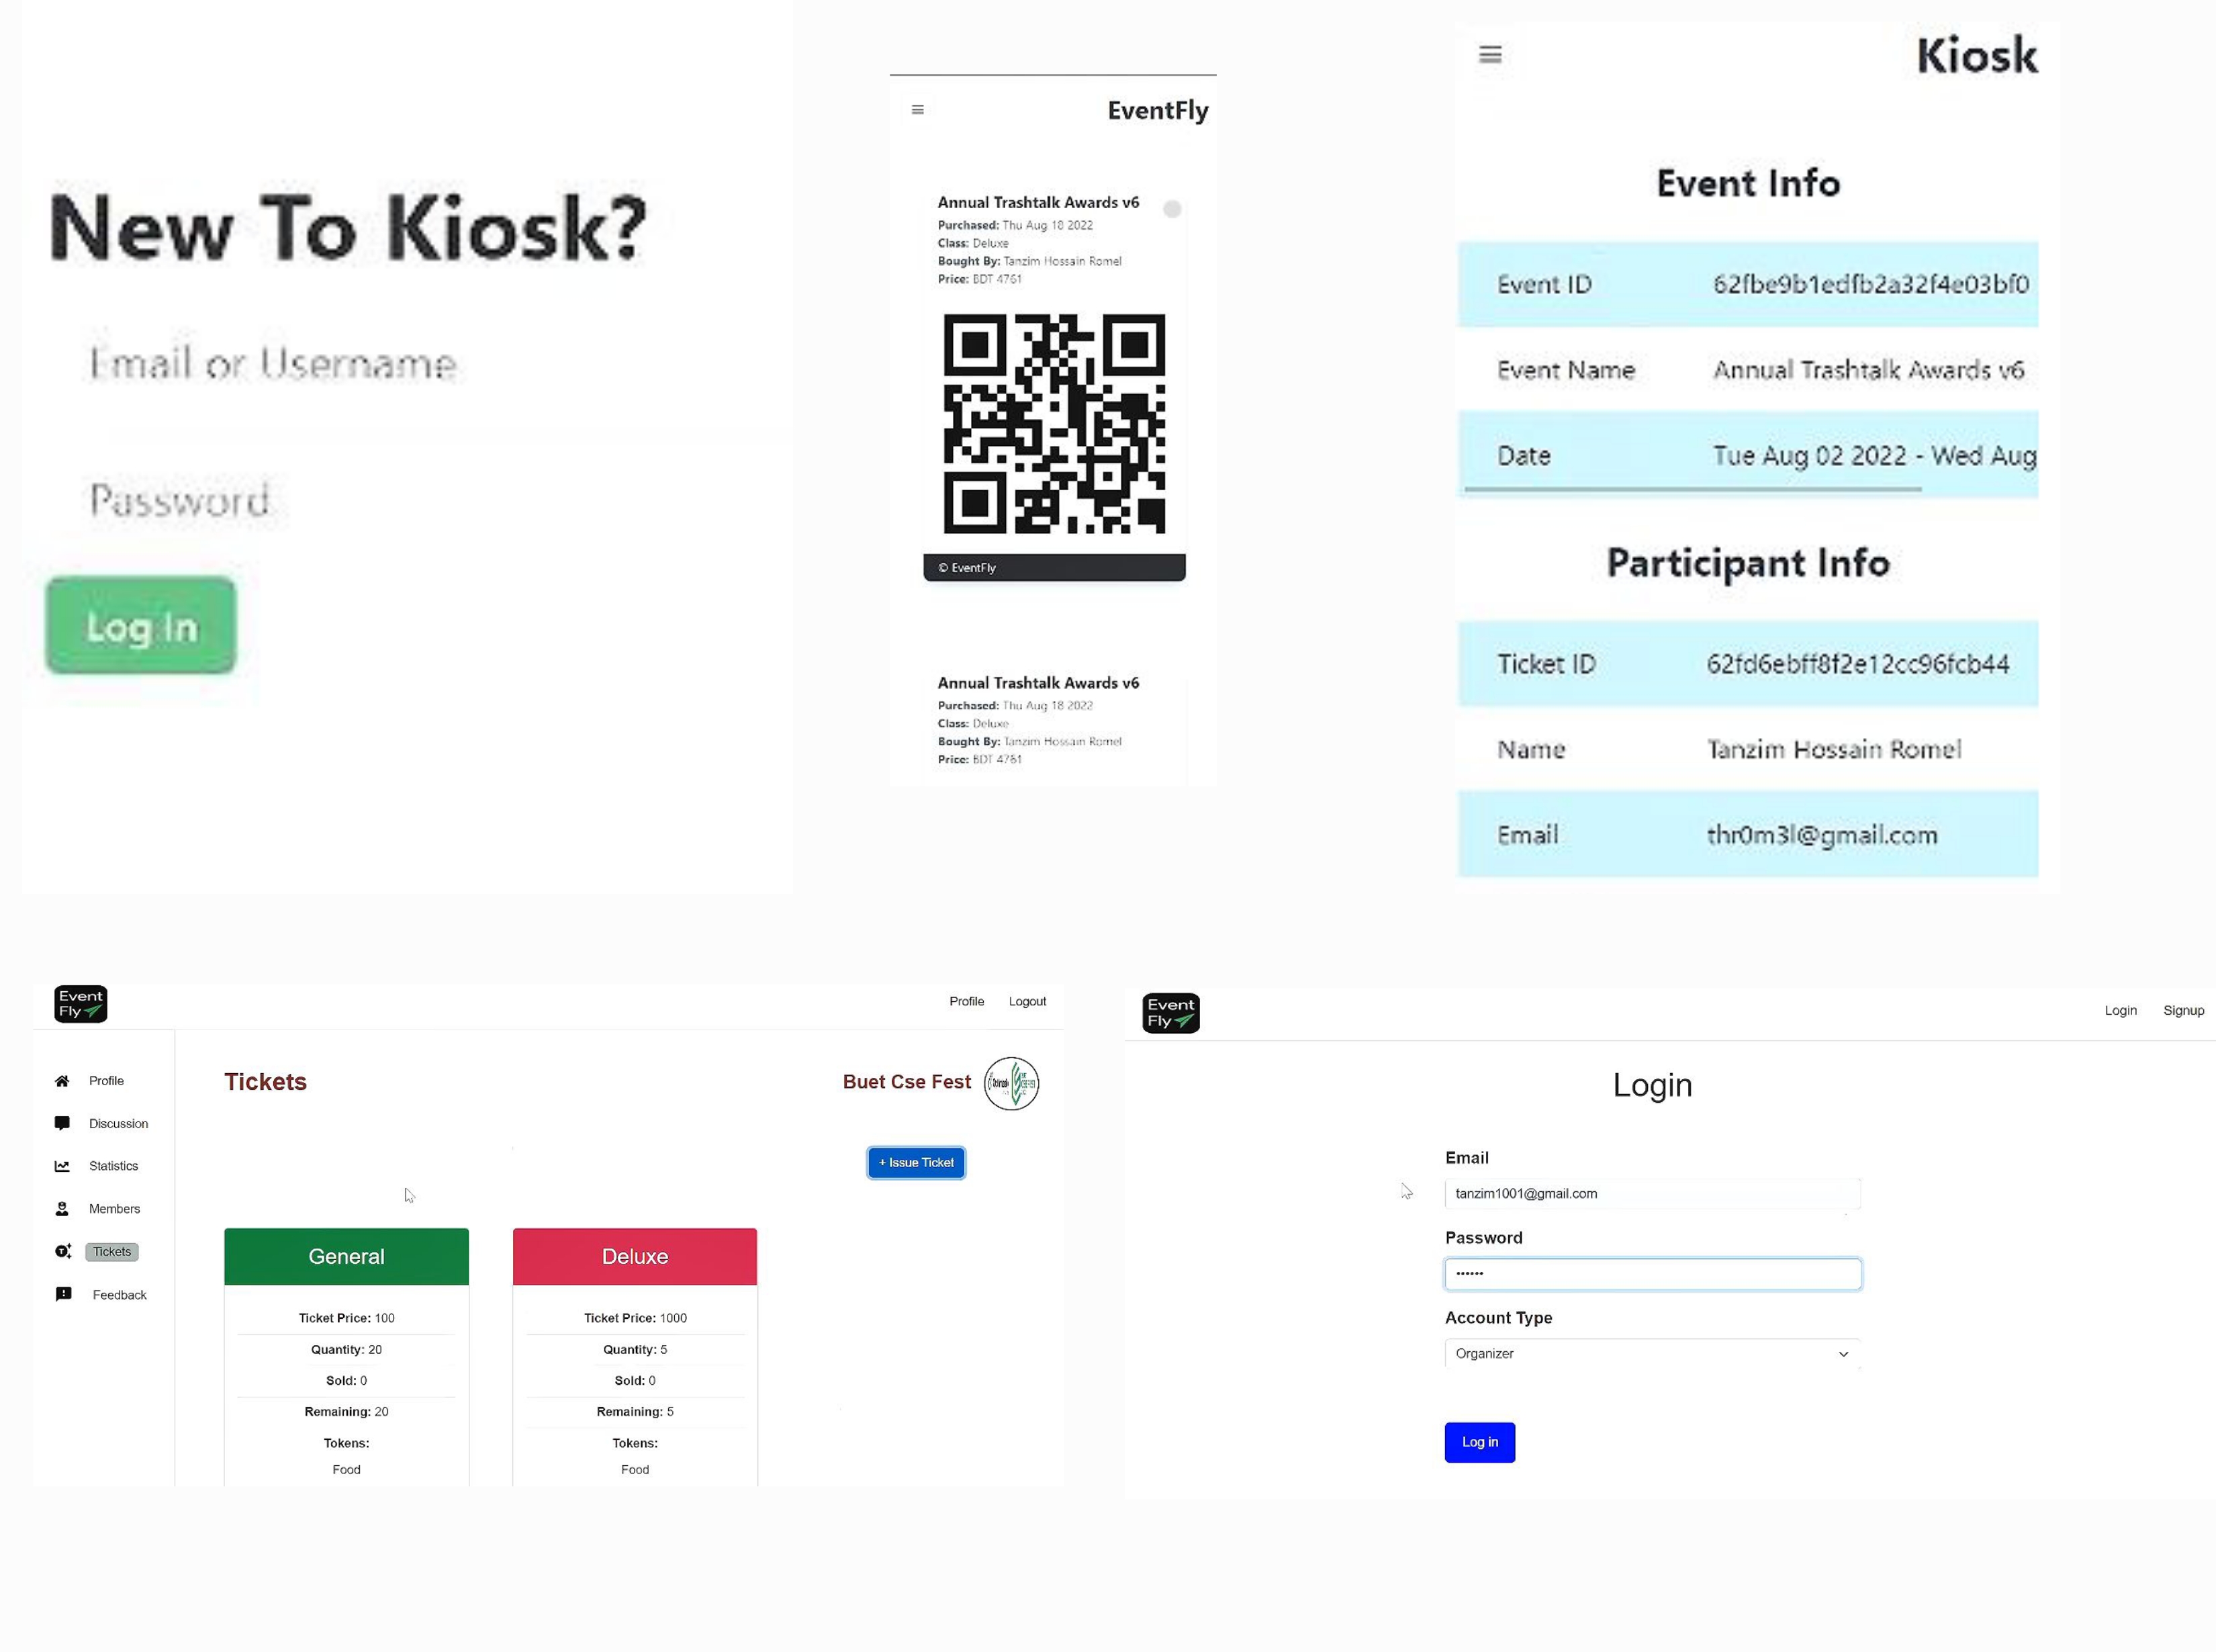The width and height of the screenshot is (2216, 1652).
Task: Click the Tickets page heading
Action: pos(265,1082)
